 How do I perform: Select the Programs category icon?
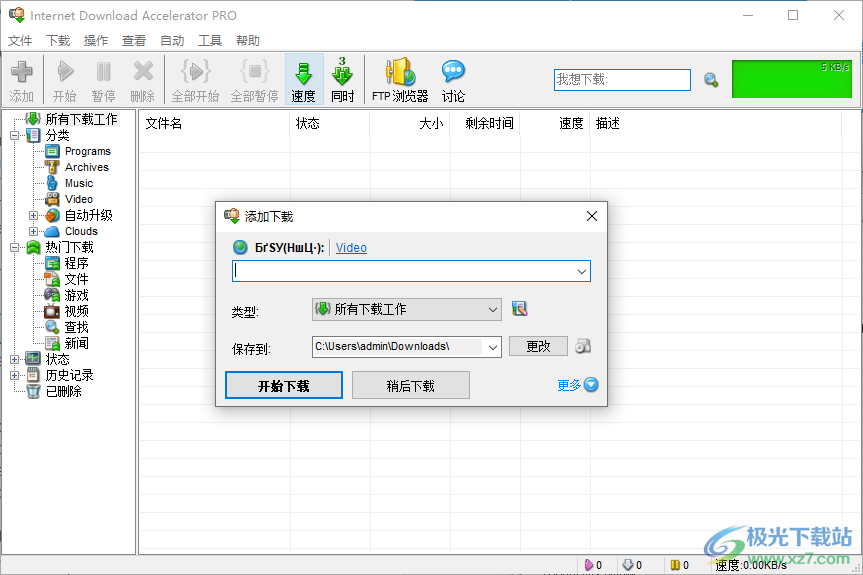point(52,151)
